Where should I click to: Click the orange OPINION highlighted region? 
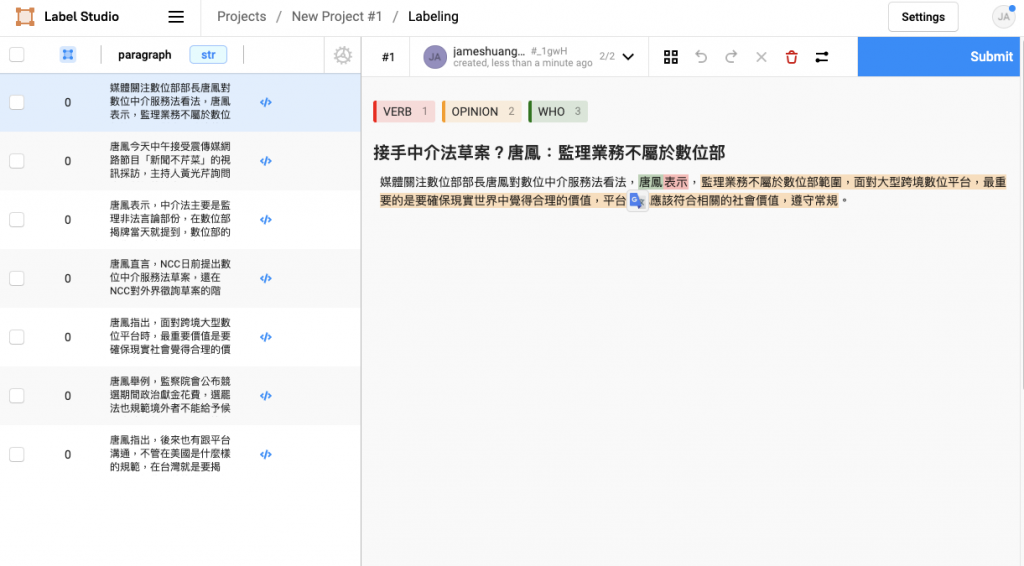(x=852, y=182)
